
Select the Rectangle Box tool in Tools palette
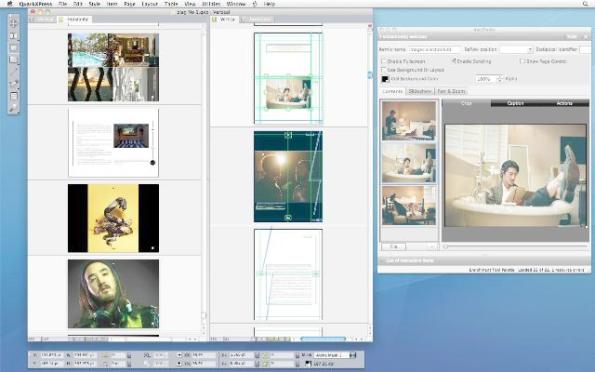pyautogui.click(x=14, y=59)
